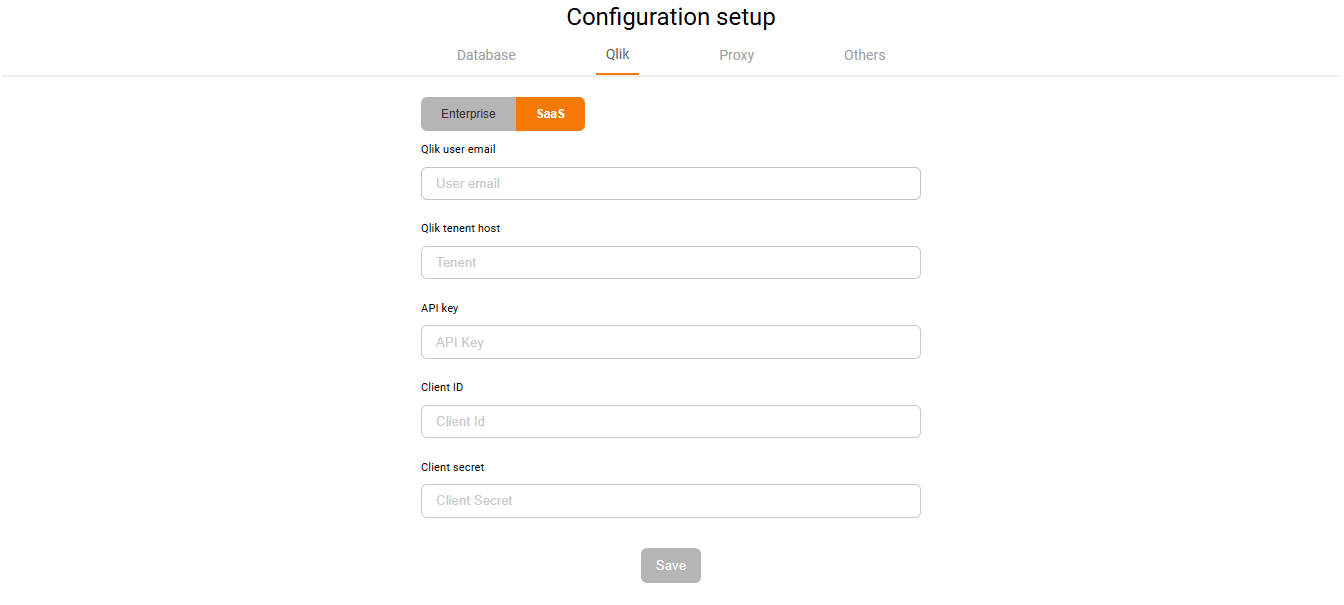The width and height of the screenshot is (1344, 605).
Task: Select the SaaS deployment option
Action: click(x=550, y=114)
